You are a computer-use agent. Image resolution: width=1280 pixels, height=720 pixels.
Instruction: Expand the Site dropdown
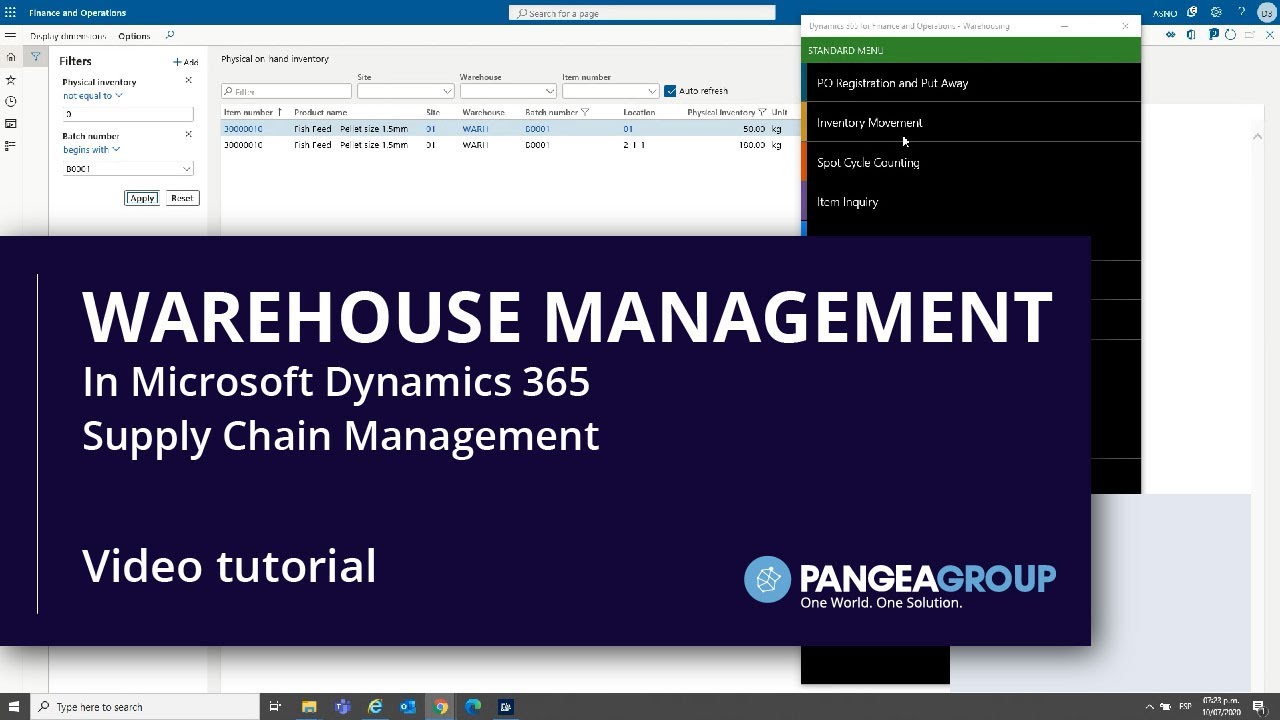[447, 91]
